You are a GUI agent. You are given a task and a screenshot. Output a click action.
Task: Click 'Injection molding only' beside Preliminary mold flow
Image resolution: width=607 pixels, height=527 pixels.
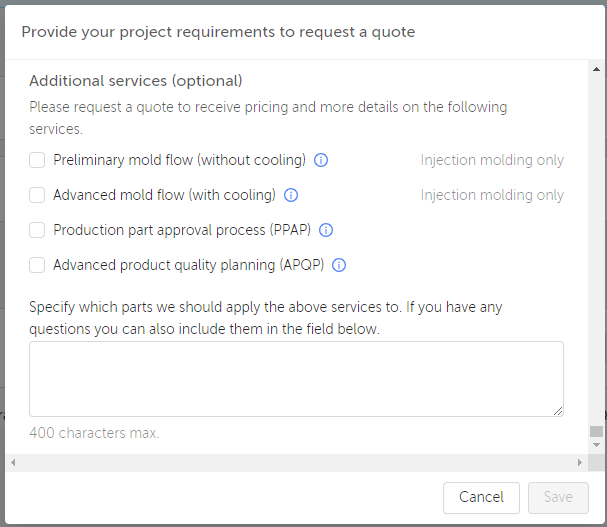(x=492, y=160)
